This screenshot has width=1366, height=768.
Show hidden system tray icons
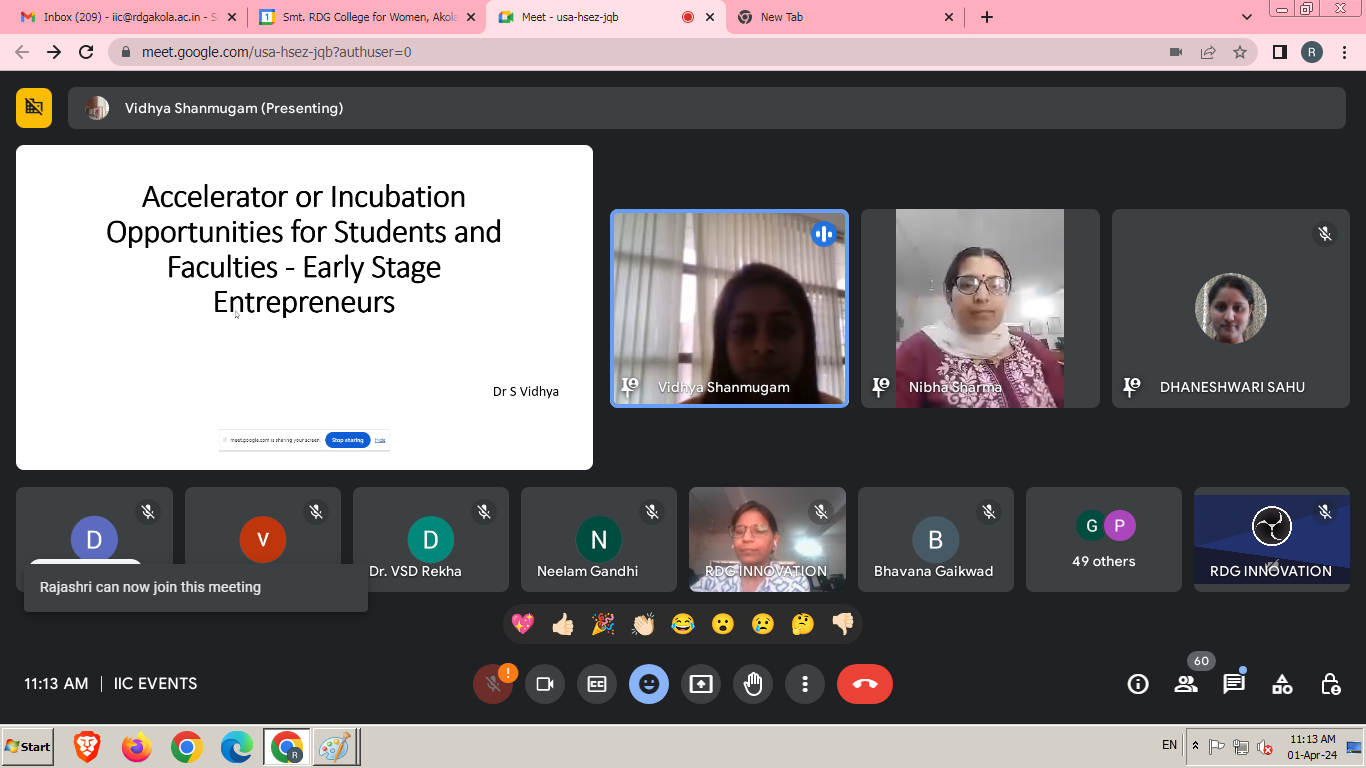(1196, 746)
